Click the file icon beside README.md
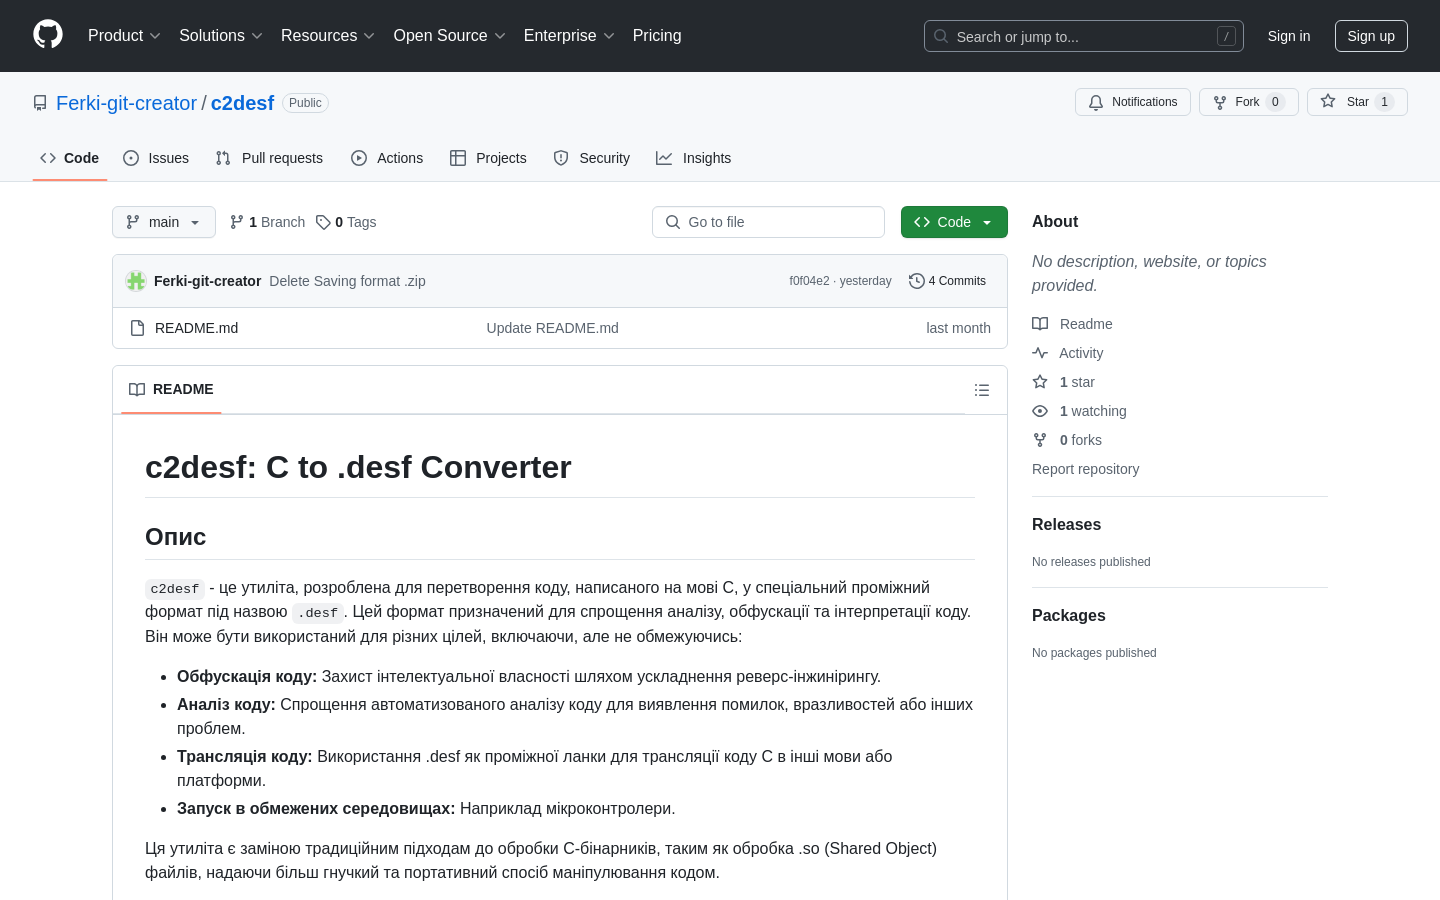Screen dimensions: 1440x900 tap(138, 328)
